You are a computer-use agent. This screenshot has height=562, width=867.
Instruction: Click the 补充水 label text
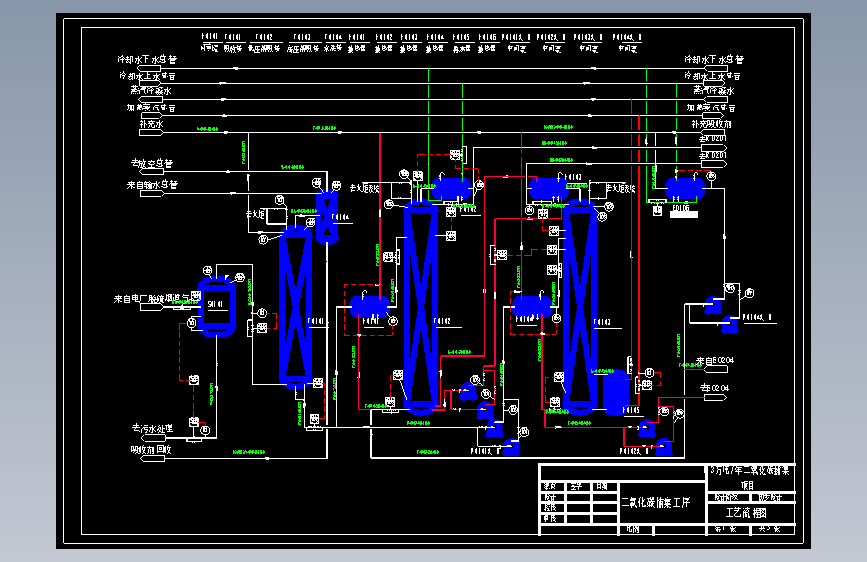pyautogui.click(x=151, y=124)
